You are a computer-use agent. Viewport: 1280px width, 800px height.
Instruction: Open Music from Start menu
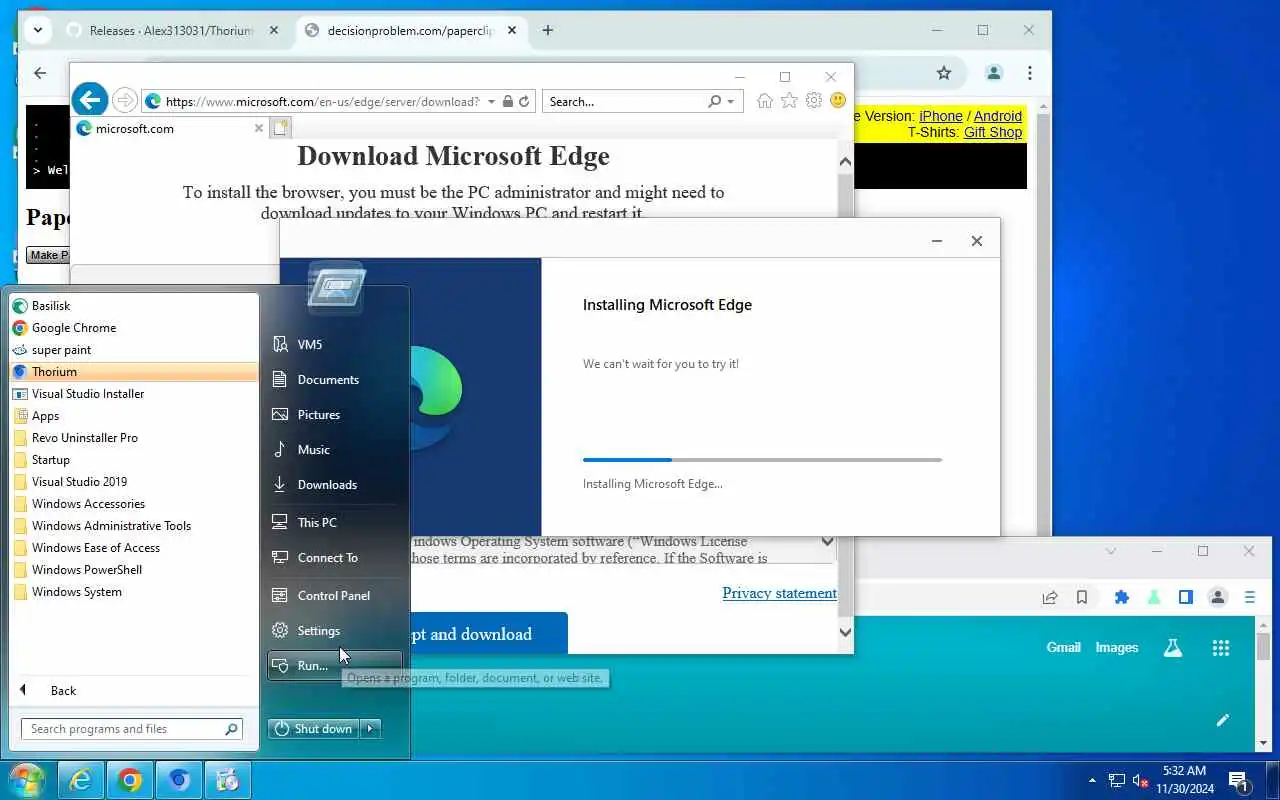click(334, 449)
